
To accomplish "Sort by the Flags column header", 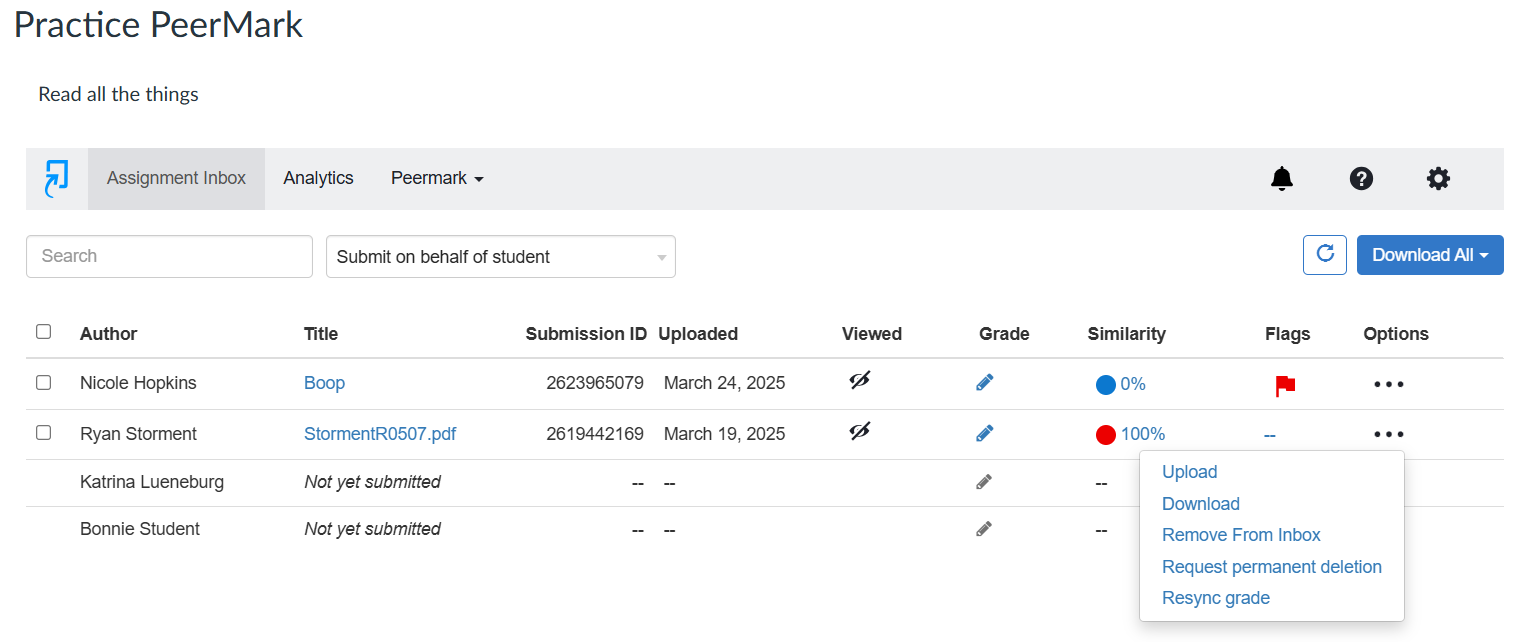I will coord(1287,334).
